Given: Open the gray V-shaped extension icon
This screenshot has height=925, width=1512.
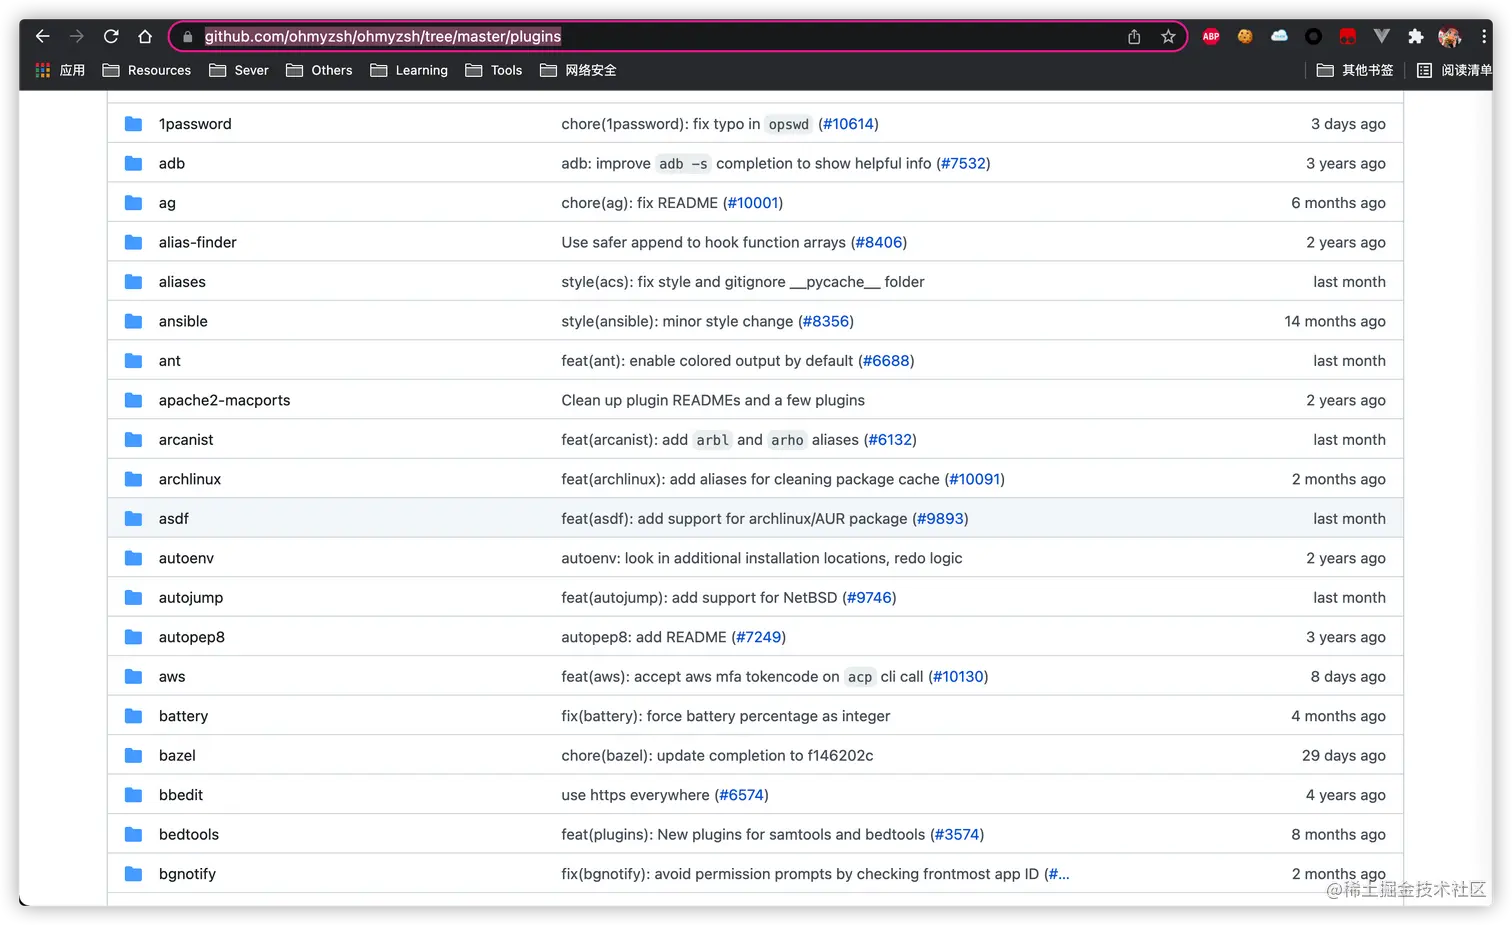Looking at the screenshot, I should [1381, 36].
